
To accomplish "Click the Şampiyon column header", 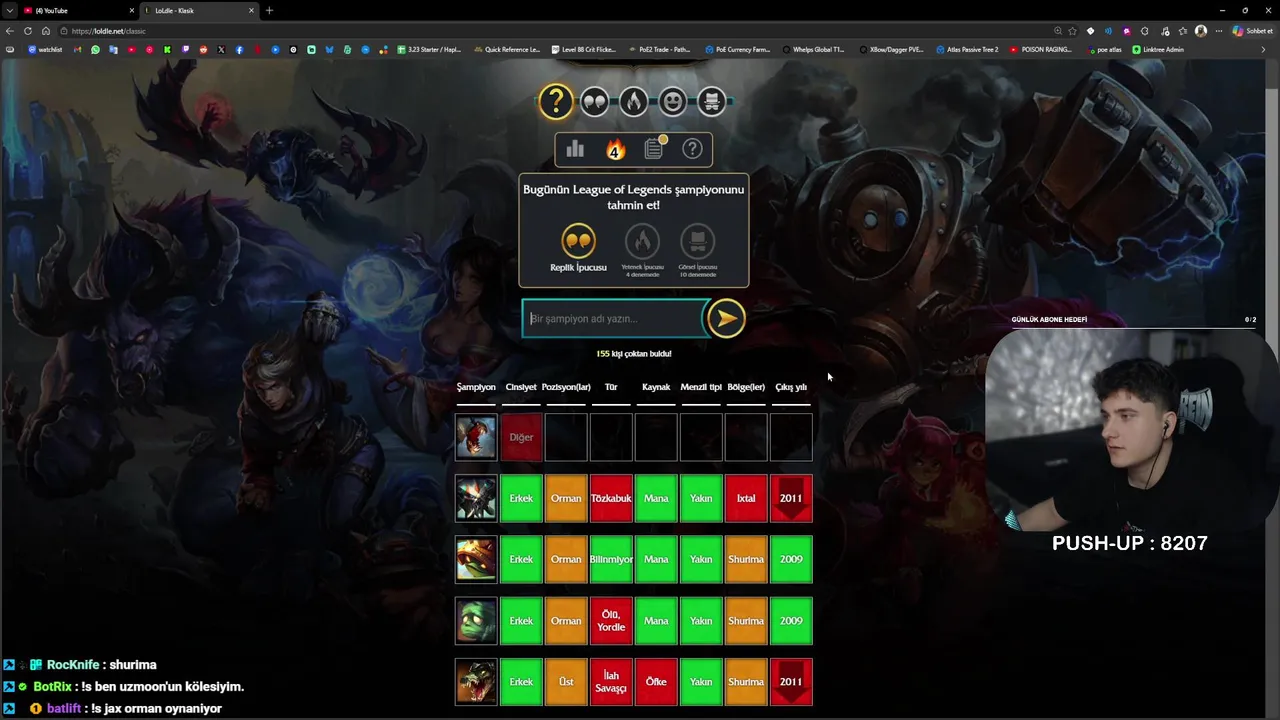I will pyautogui.click(x=476, y=387).
